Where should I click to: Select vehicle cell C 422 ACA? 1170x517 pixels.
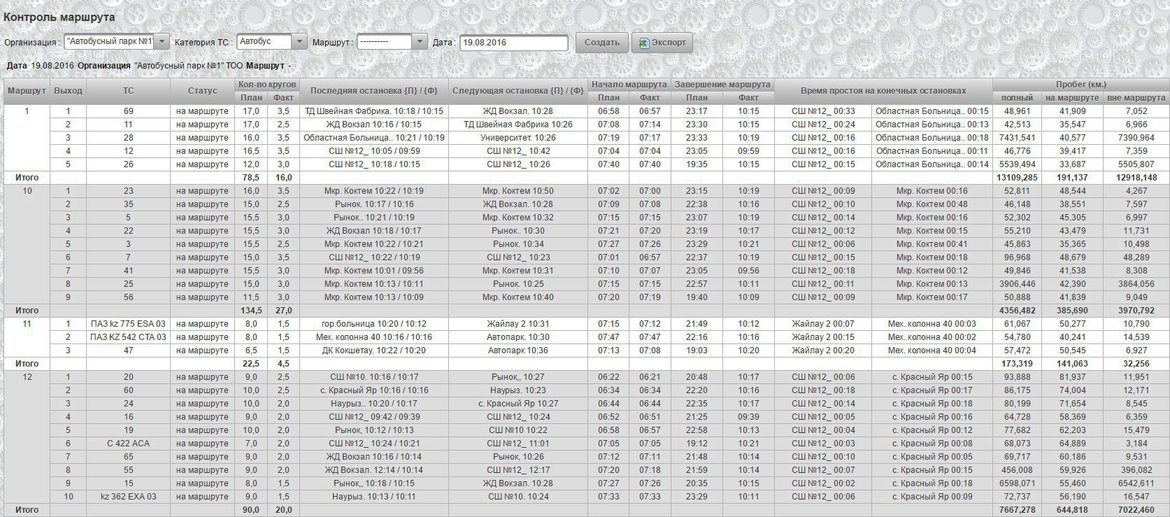pyautogui.click(x=128, y=442)
